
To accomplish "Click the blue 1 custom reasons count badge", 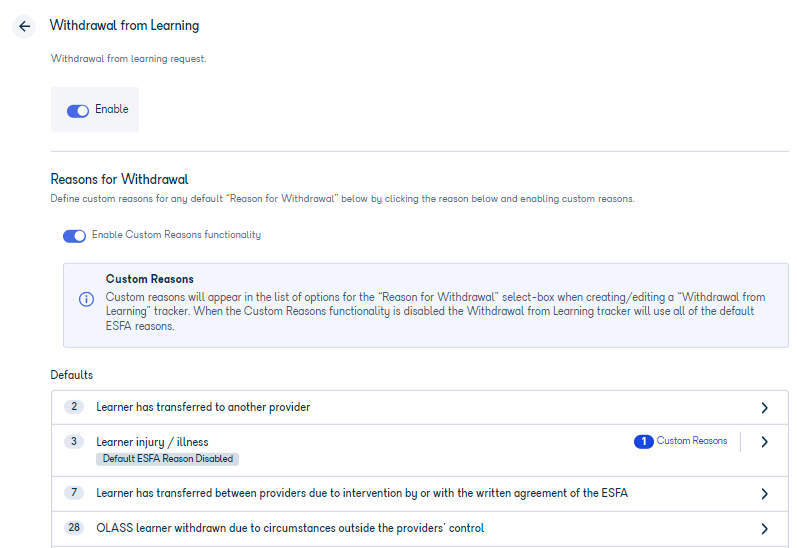I will [643, 441].
